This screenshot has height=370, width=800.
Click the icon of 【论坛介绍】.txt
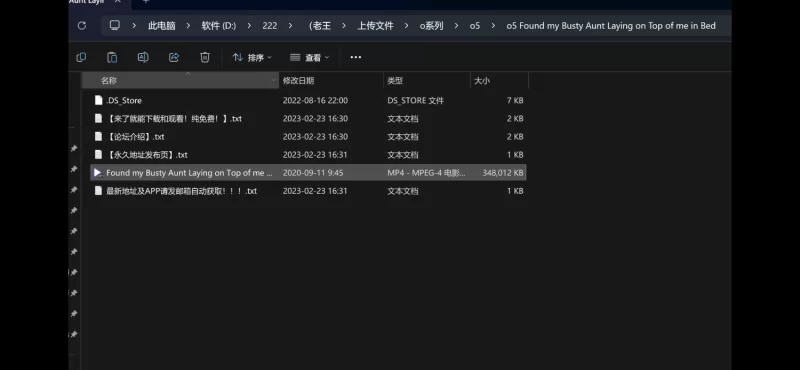click(x=98, y=136)
